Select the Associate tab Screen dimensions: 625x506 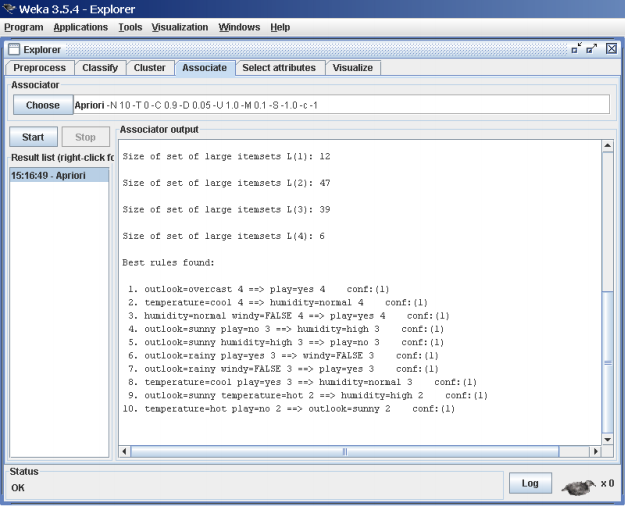pyautogui.click(x=204, y=68)
